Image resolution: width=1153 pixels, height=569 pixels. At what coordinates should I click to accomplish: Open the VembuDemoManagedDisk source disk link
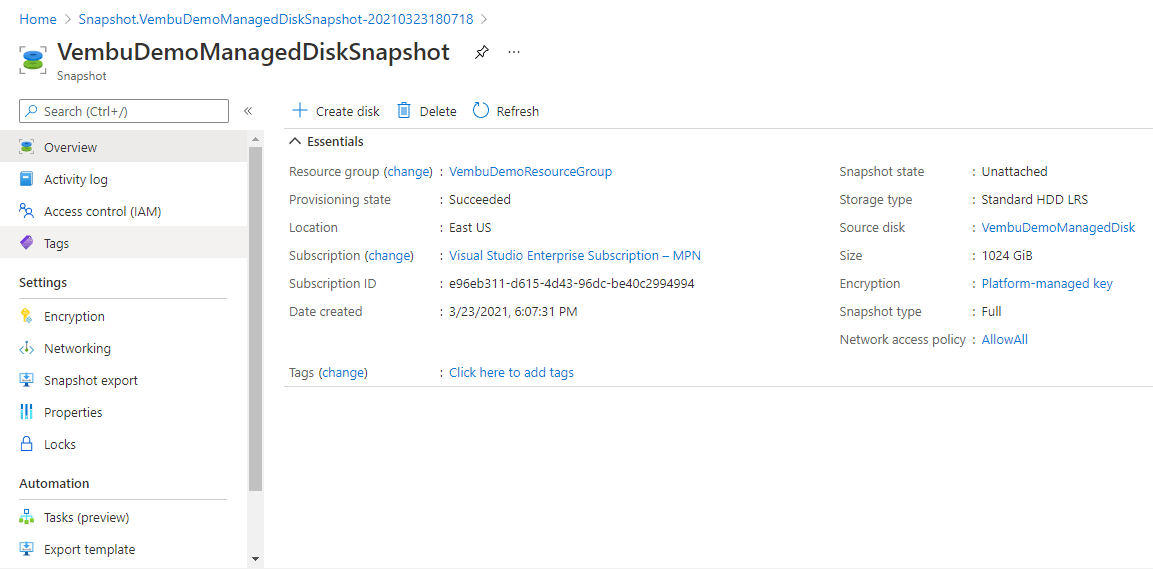[1058, 227]
